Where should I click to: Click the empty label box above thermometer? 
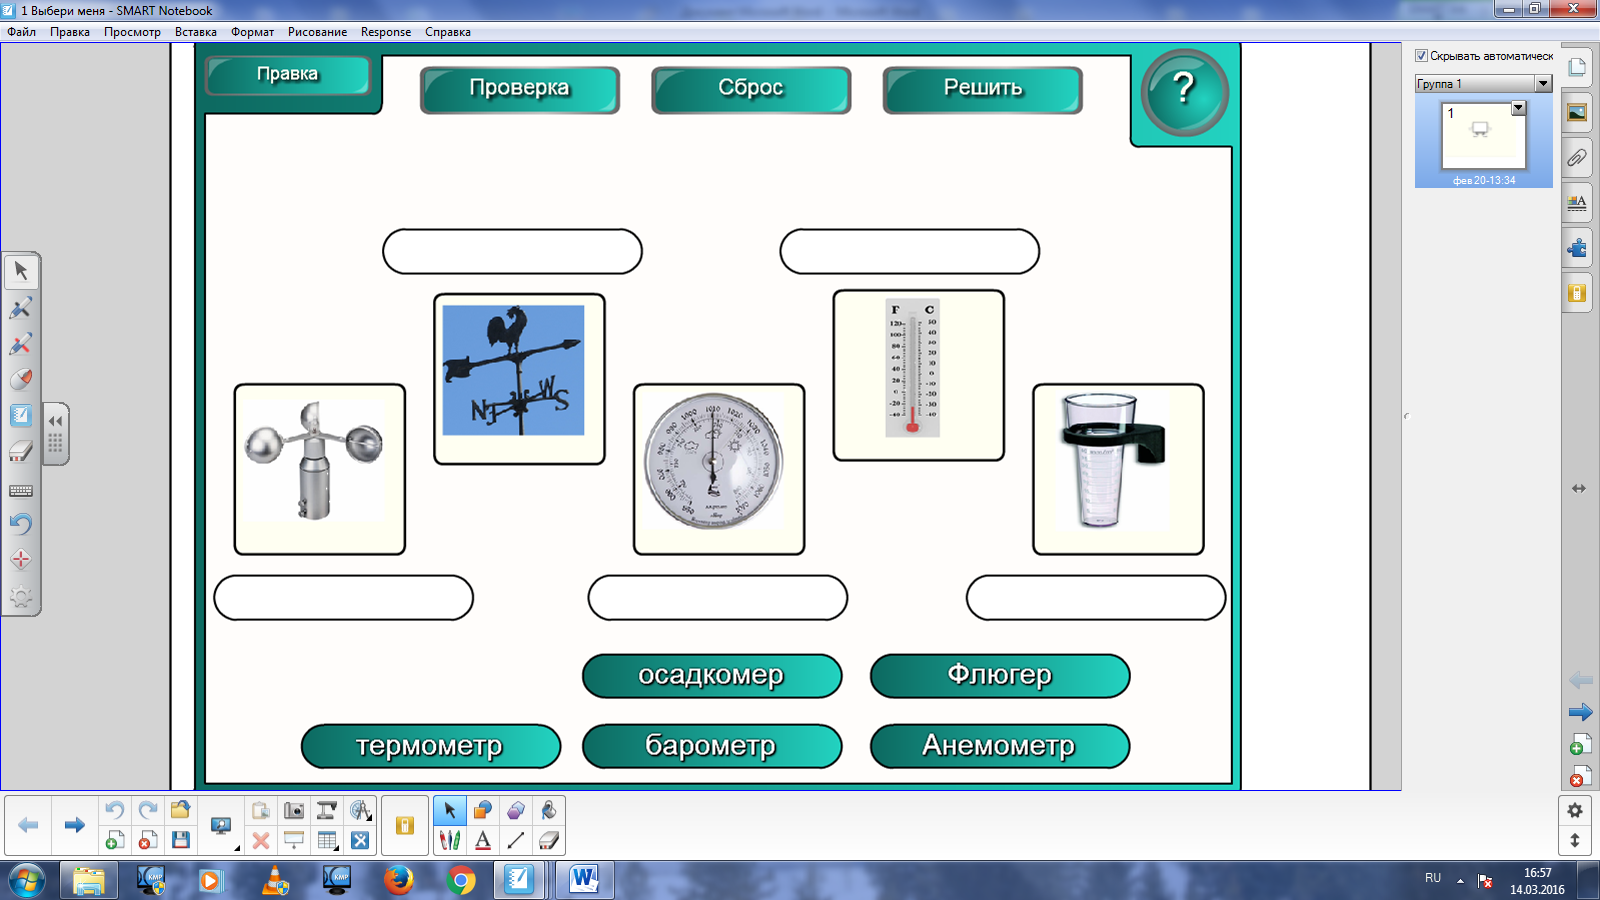(909, 251)
